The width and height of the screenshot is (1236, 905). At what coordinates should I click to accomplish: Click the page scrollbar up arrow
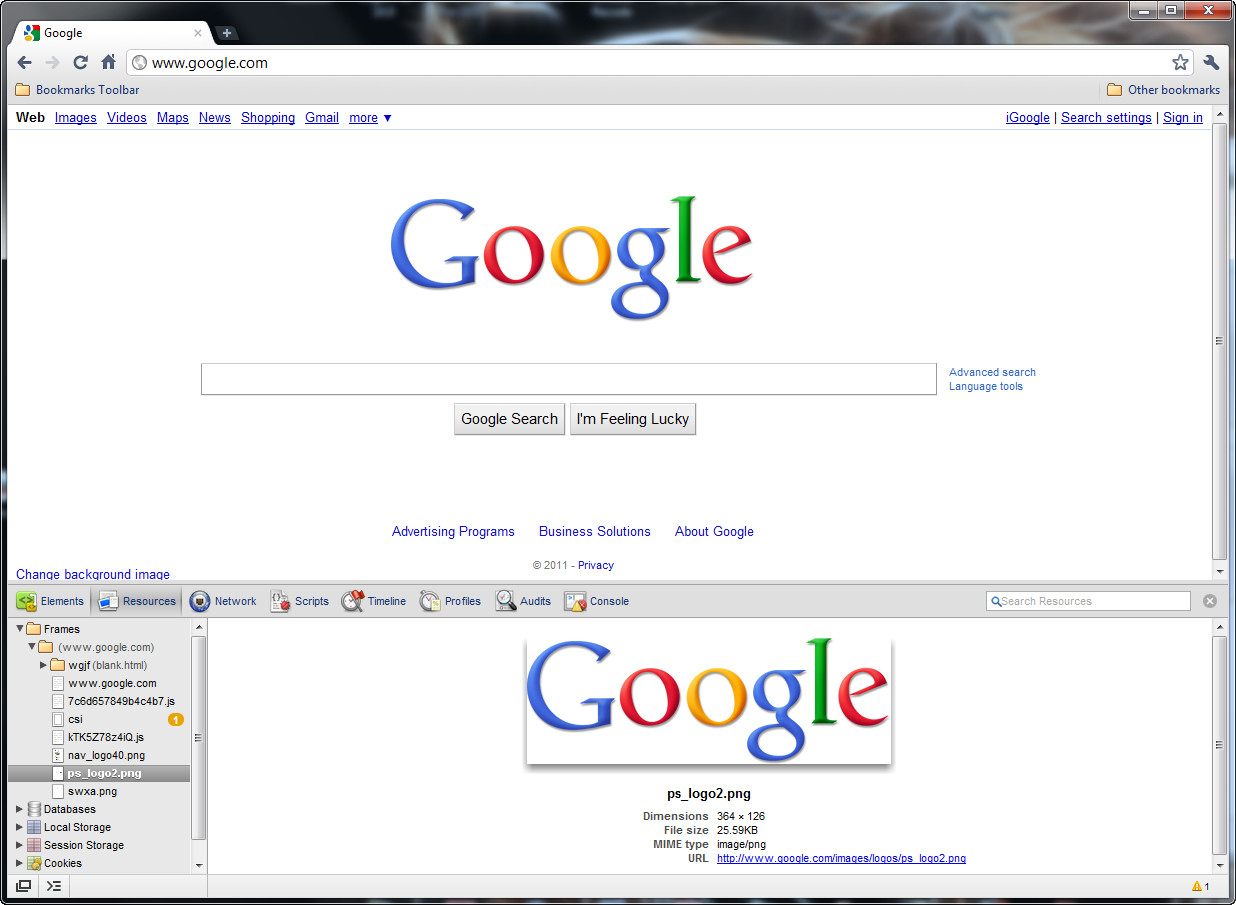pos(1219,115)
